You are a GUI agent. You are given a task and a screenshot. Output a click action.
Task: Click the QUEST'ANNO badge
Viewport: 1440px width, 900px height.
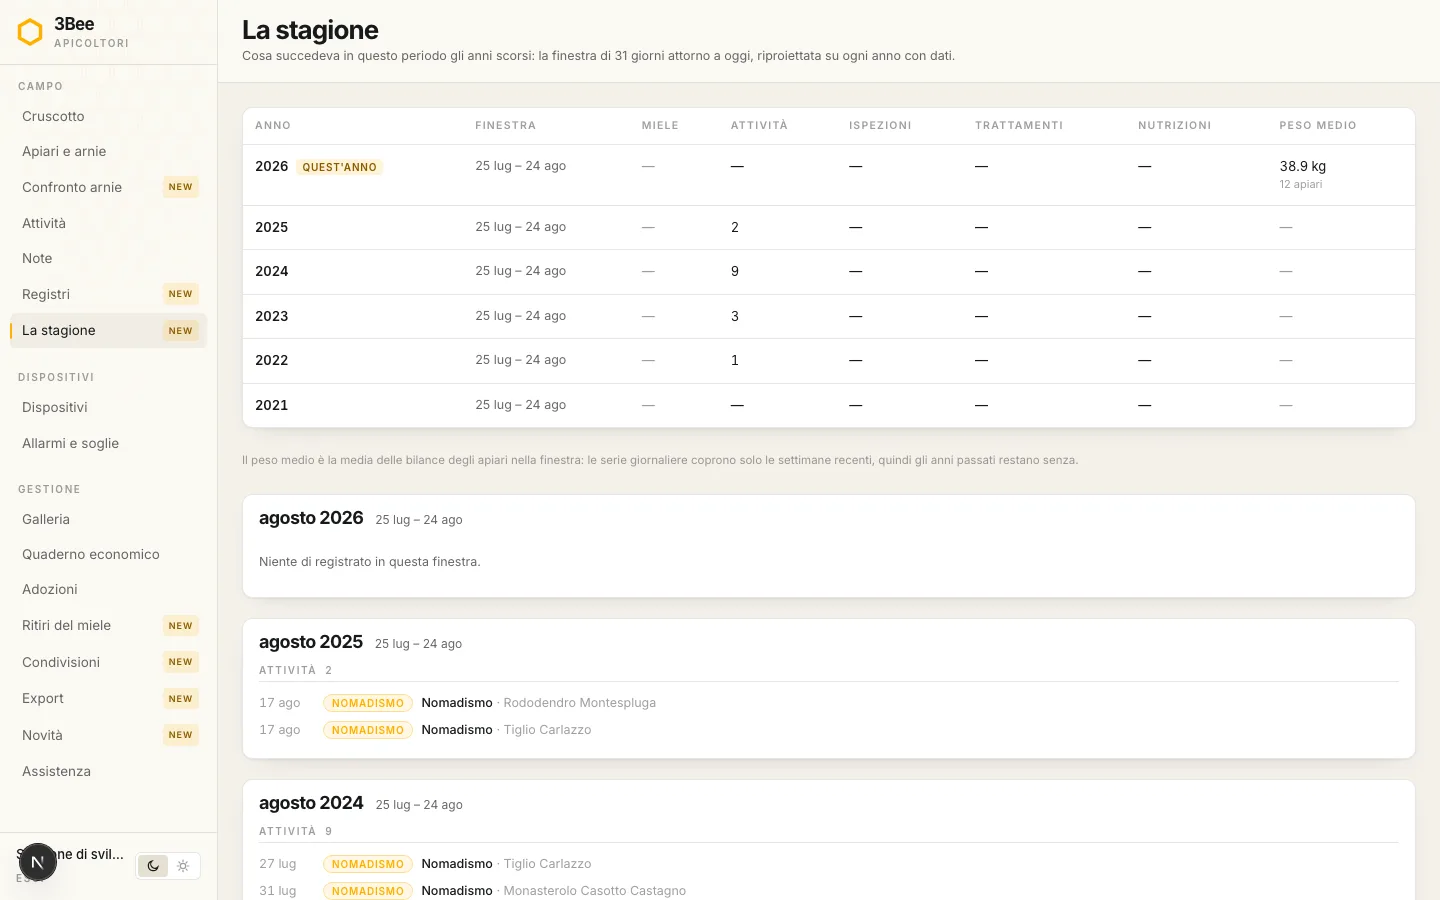coord(340,167)
